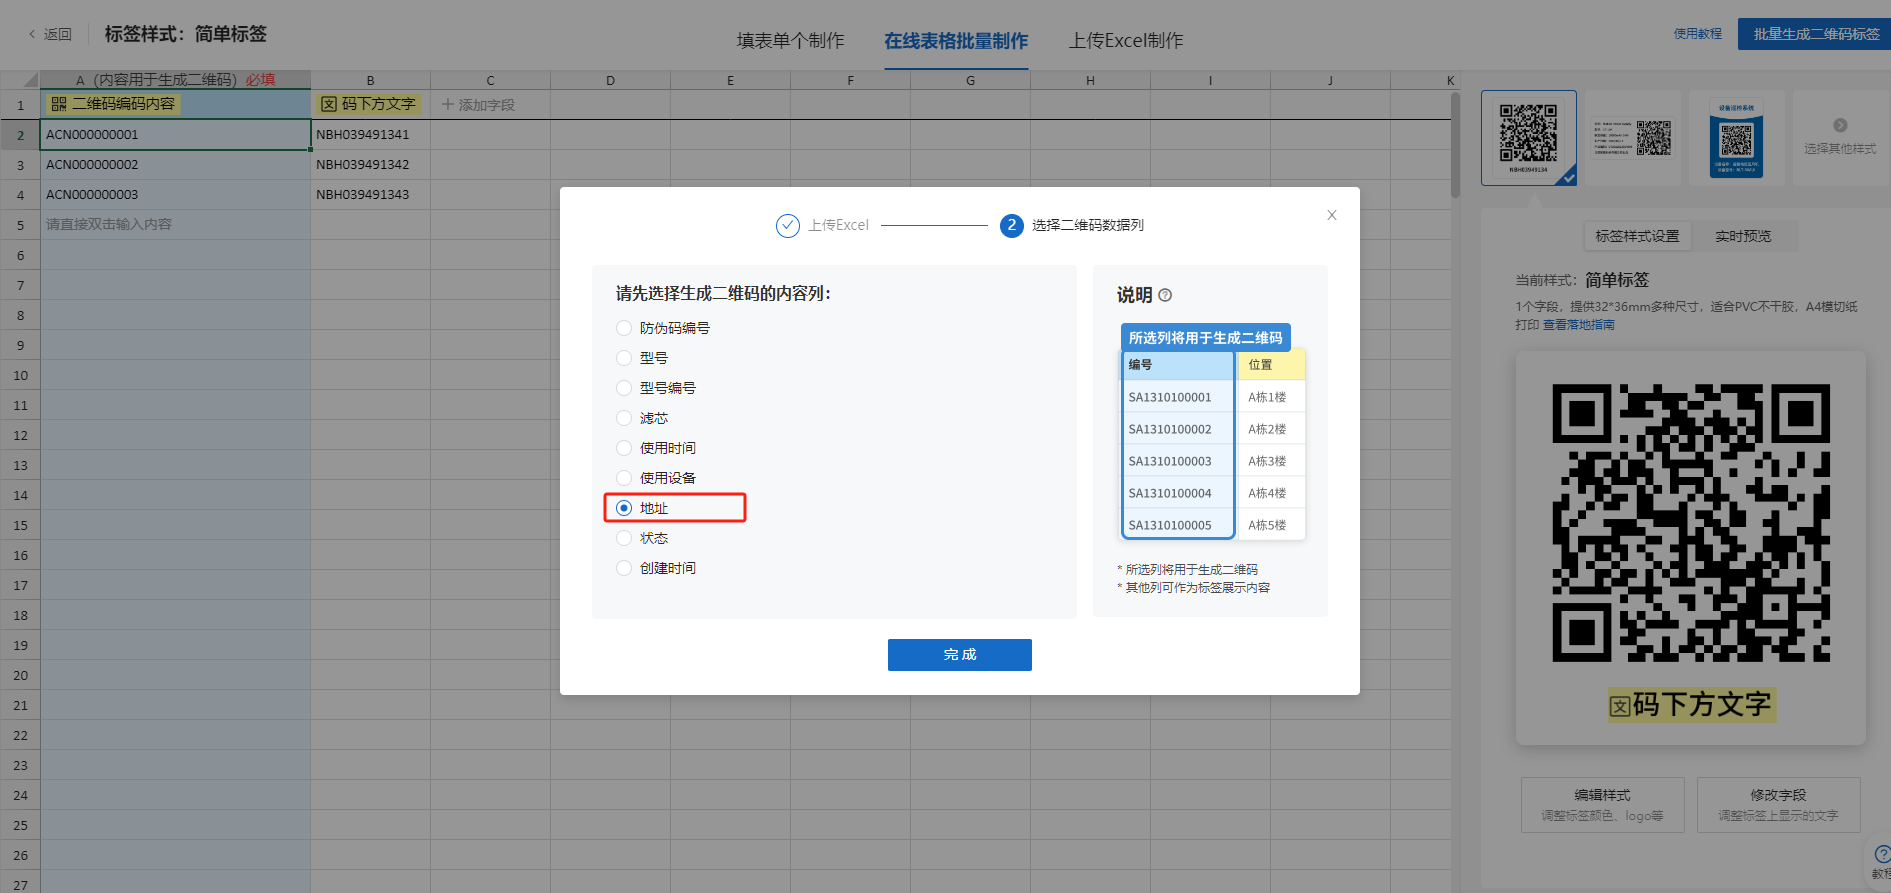Image resolution: width=1891 pixels, height=893 pixels.
Task: Click 选择其他样式 tile
Action: (1840, 138)
